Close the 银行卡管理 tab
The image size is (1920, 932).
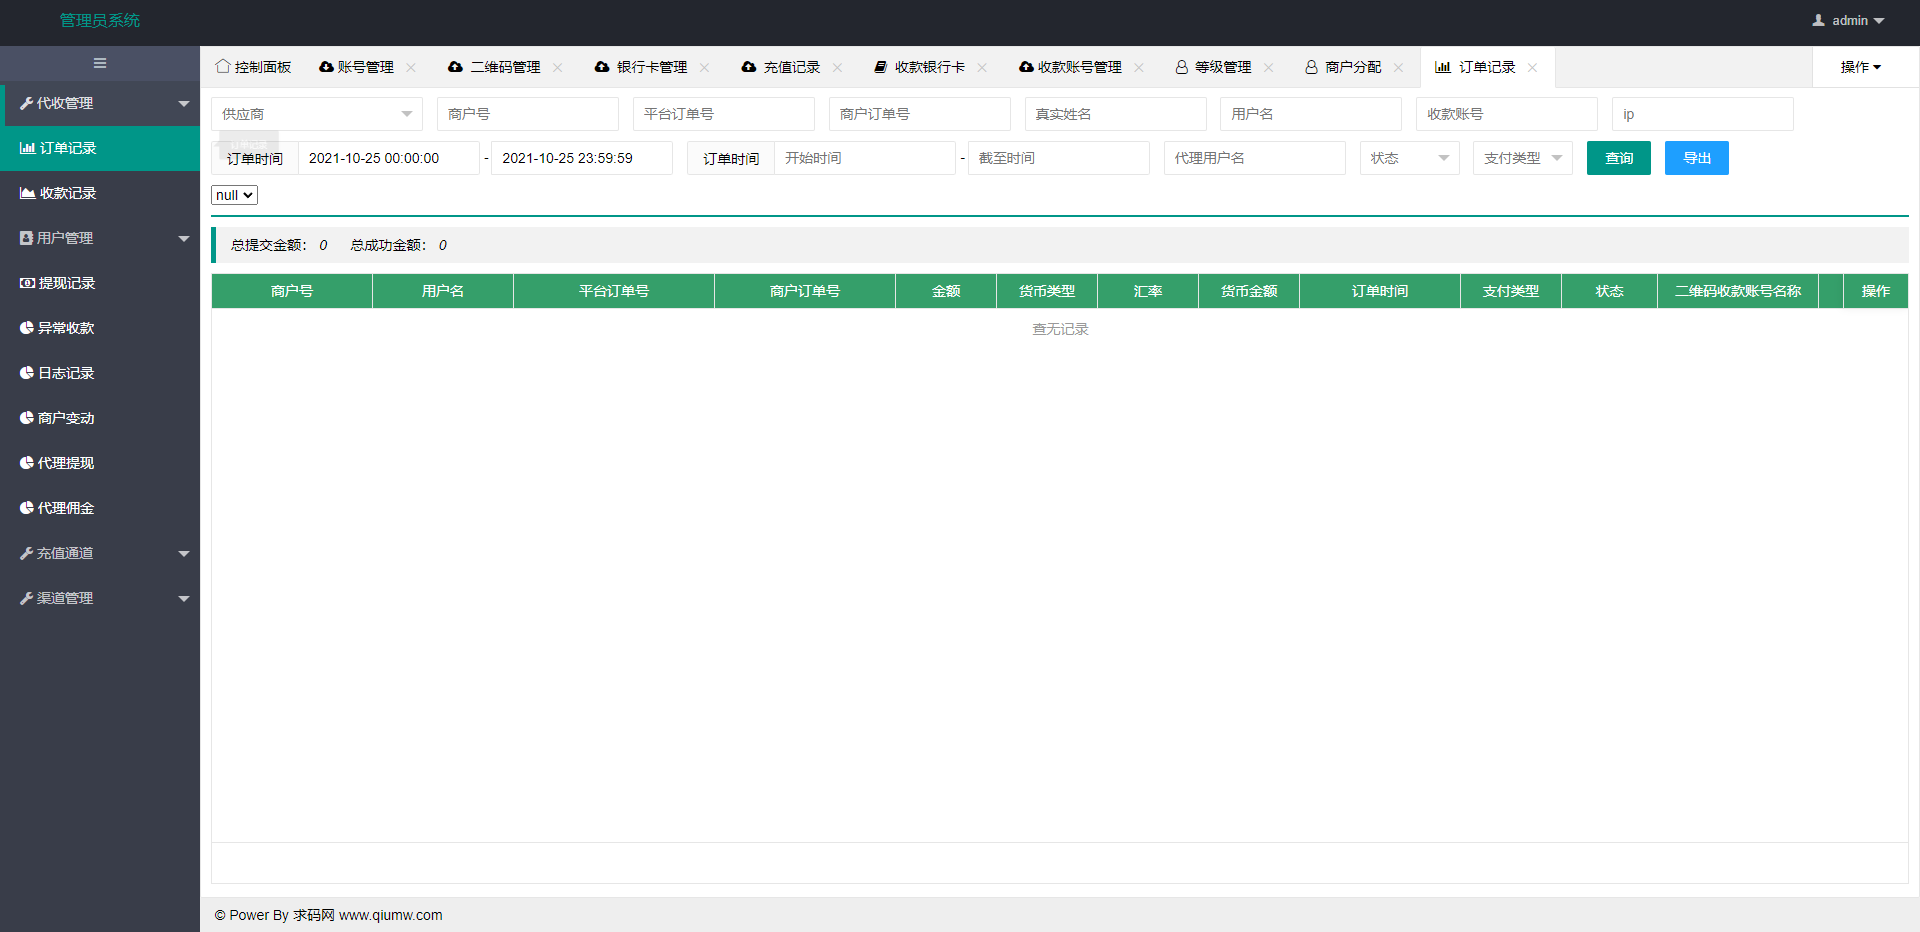point(705,67)
